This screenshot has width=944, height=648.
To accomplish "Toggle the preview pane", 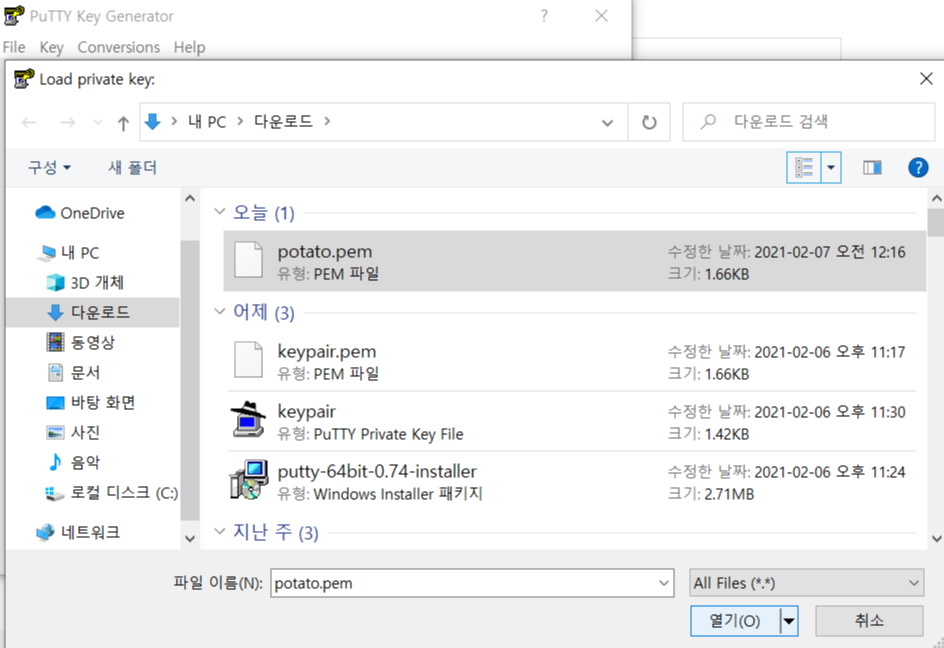I will click(872, 167).
